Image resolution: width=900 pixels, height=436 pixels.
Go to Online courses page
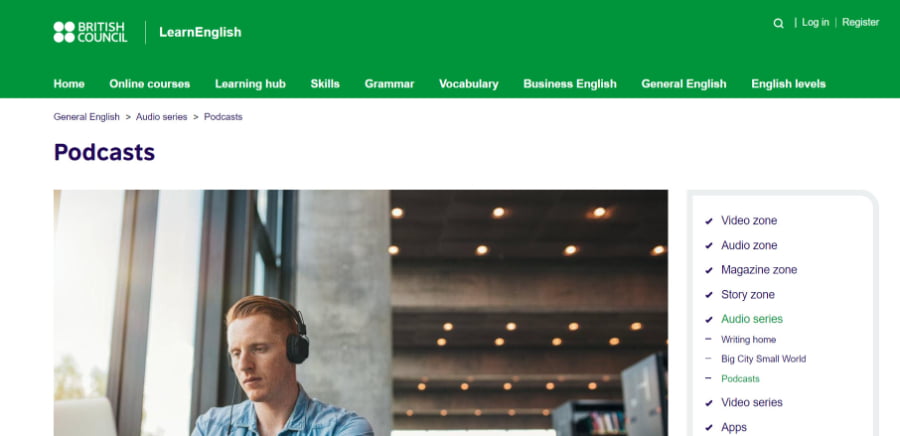point(149,84)
